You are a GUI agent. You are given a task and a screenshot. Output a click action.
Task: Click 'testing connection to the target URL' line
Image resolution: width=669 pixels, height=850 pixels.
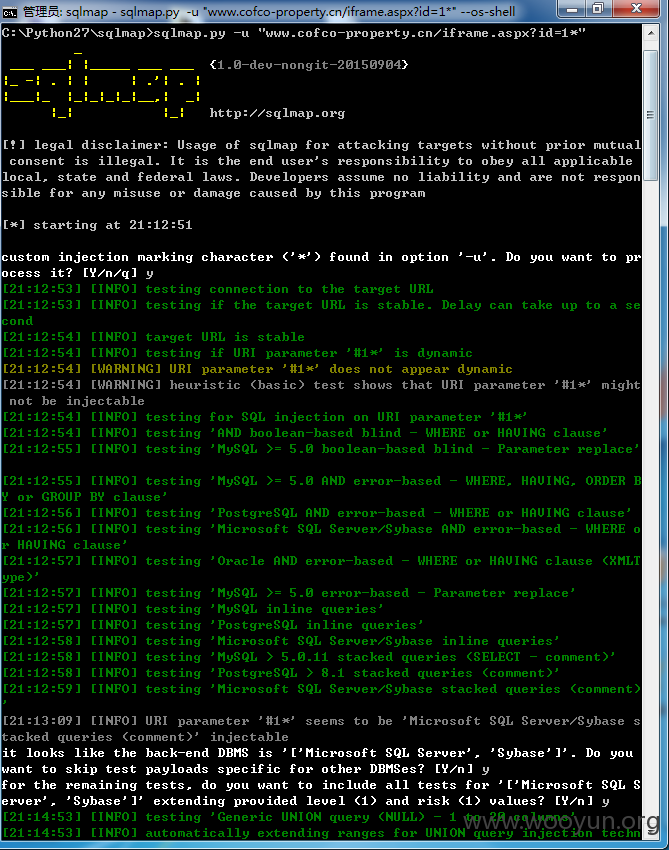pyautogui.click(x=218, y=289)
